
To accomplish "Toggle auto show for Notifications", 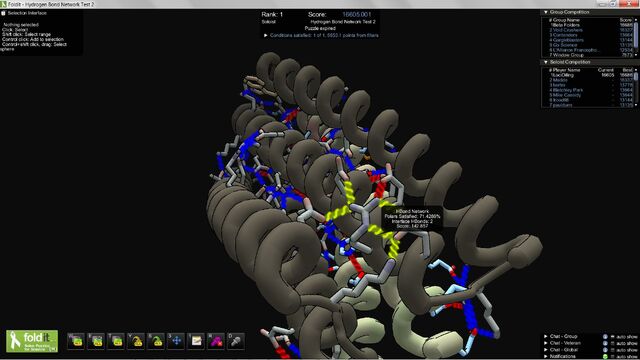I will [612, 356].
